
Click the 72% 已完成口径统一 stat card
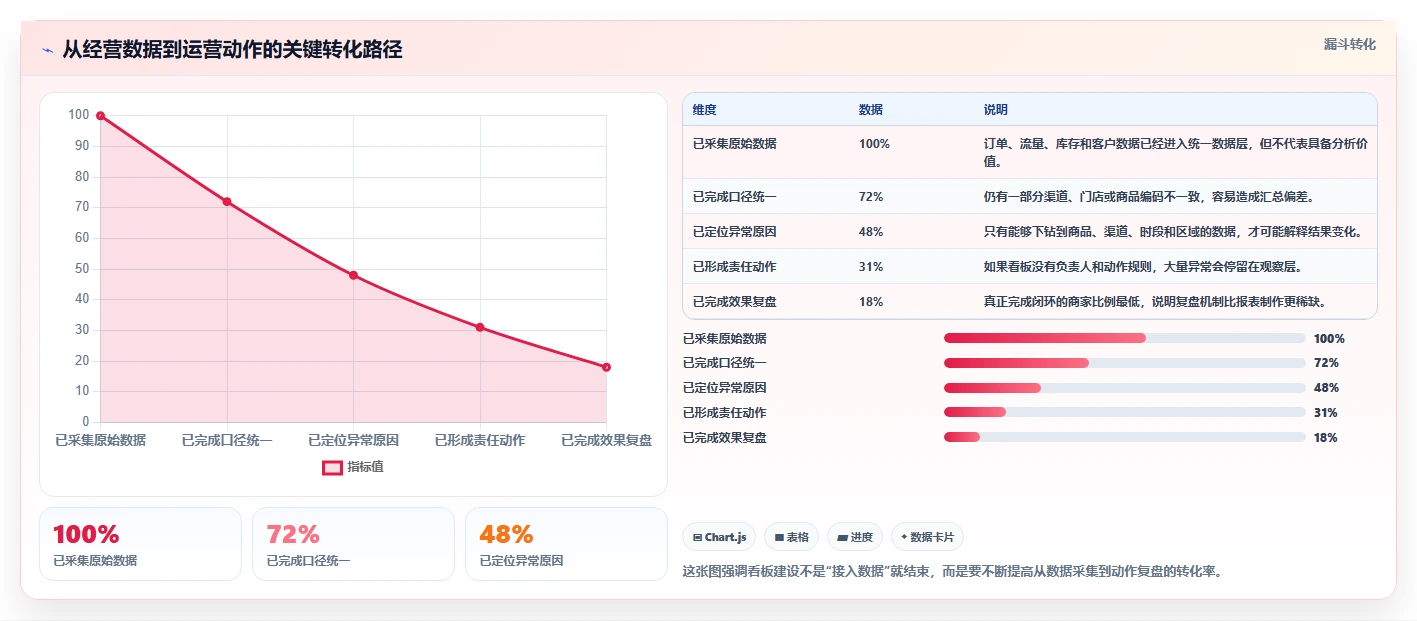tap(353, 544)
